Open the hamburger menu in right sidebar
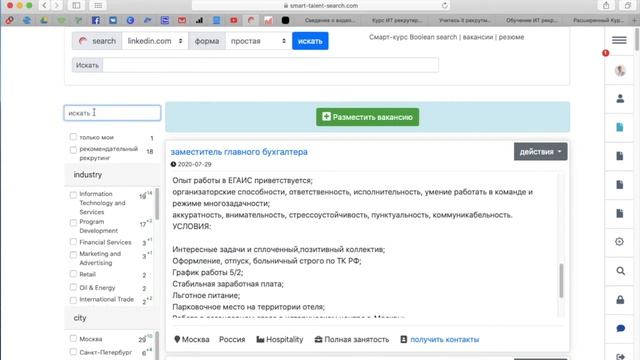Viewport: 640px width, 360px height. [x=619, y=40]
